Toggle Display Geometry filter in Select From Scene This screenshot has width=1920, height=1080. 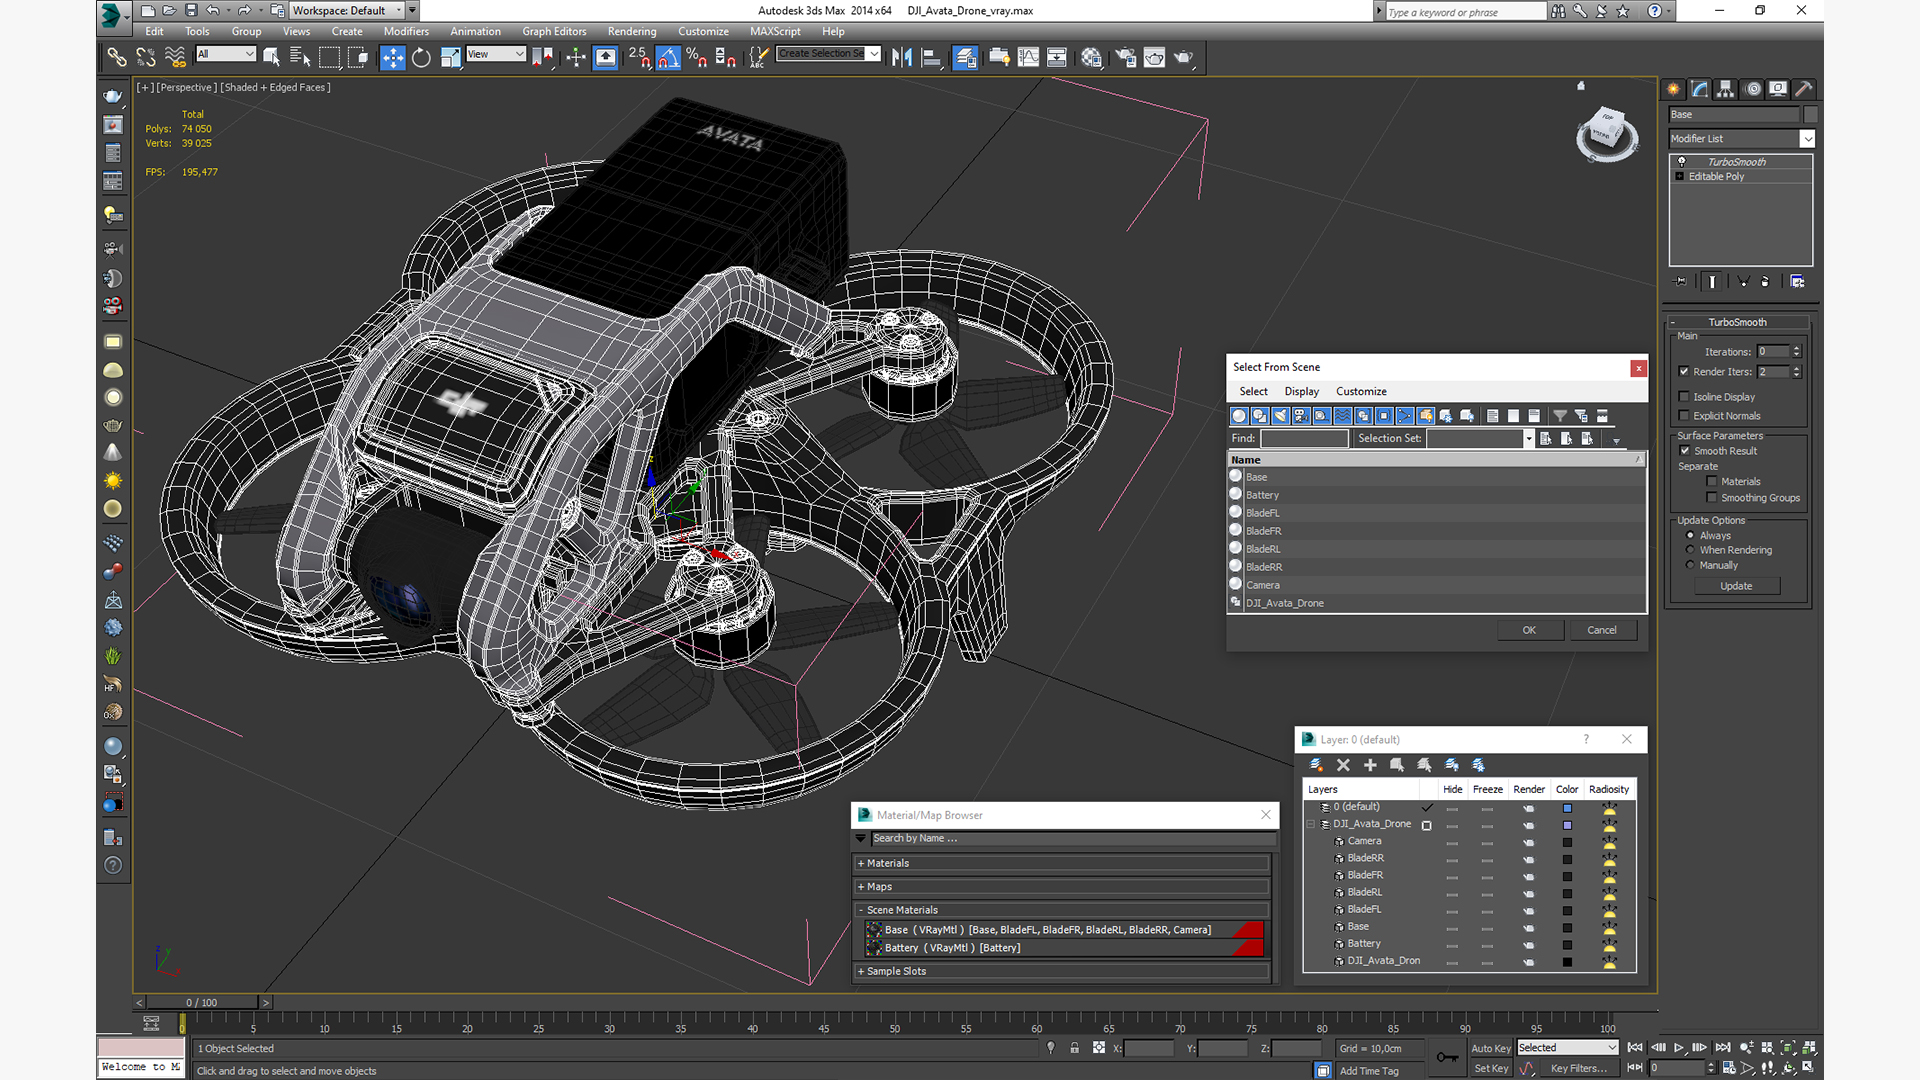point(1239,416)
